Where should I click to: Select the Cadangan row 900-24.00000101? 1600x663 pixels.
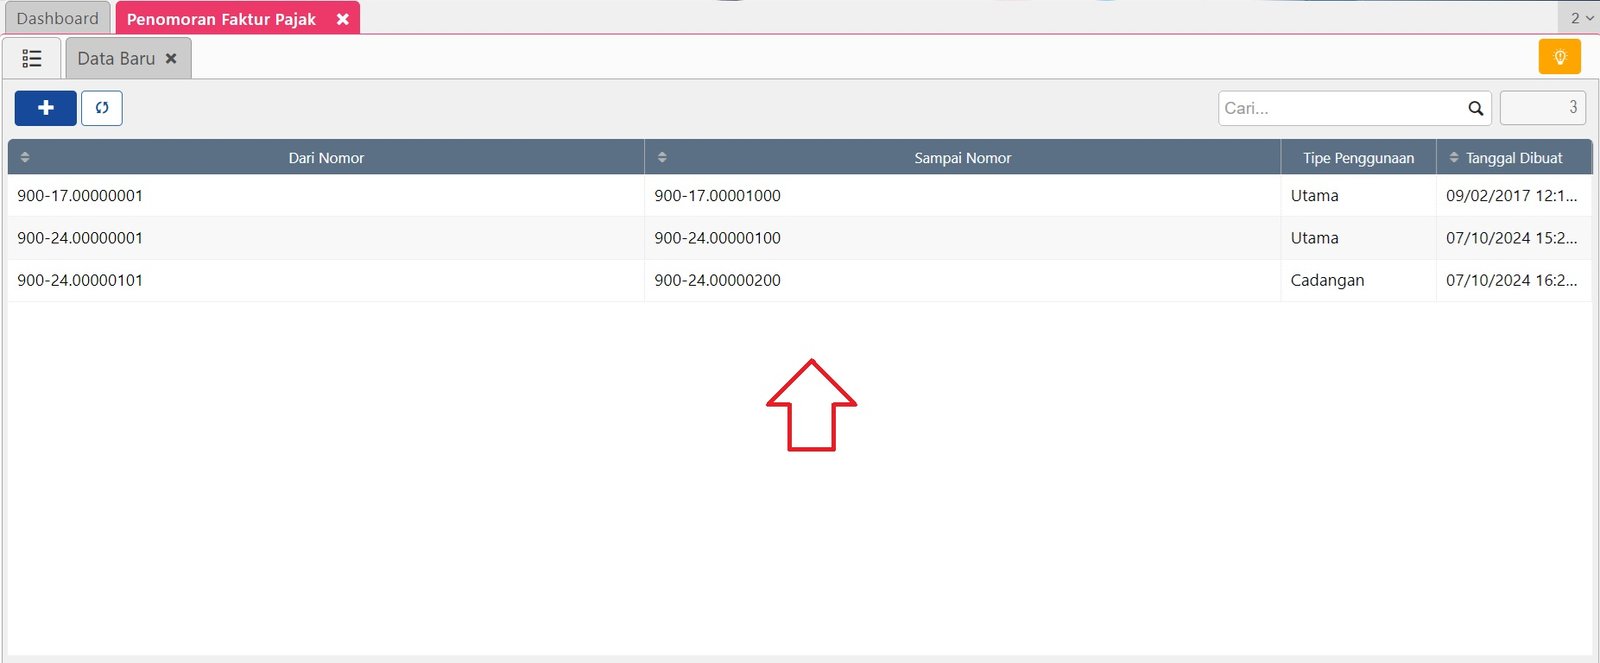(80, 281)
